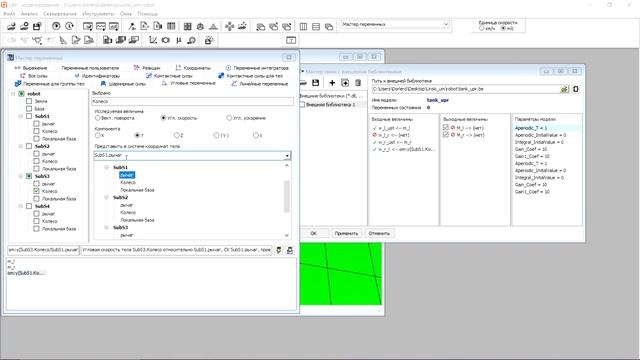Open the Инструменты menu
Image resolution: width=640 pixels, height=360 pixels.
click(98, 13)
